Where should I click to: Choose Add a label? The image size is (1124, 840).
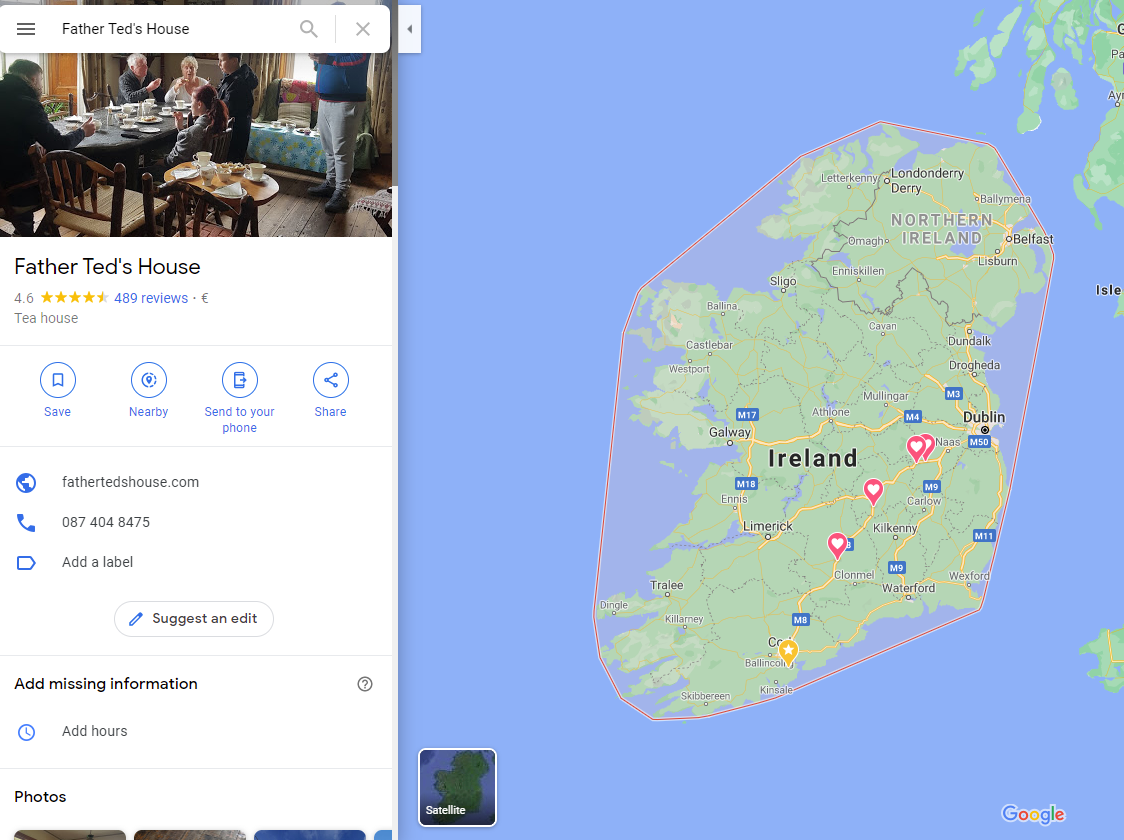[97, 563]
